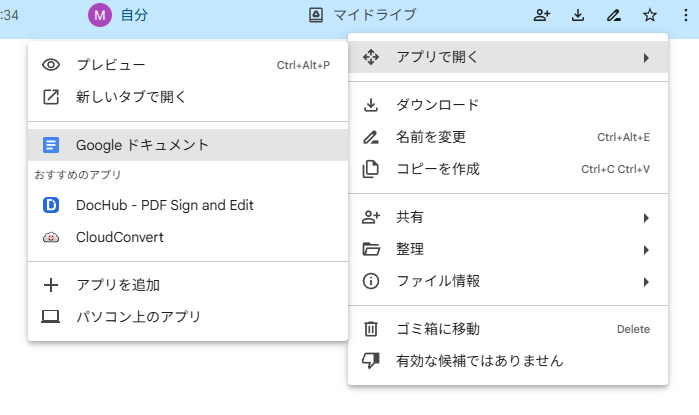Click the pencil icon beside 名前を変更
The height and width of the screenshot is (415, 699).
click(x=371, y=137)
